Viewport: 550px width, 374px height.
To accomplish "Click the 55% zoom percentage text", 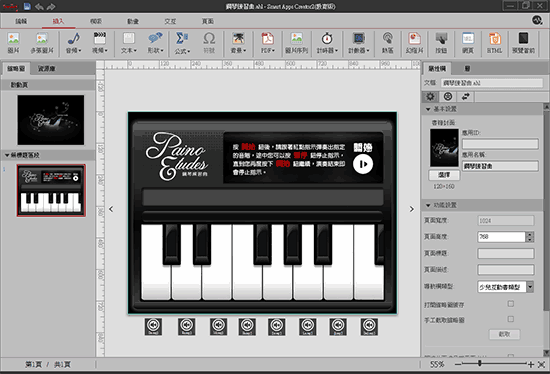I will pos(437,365).
